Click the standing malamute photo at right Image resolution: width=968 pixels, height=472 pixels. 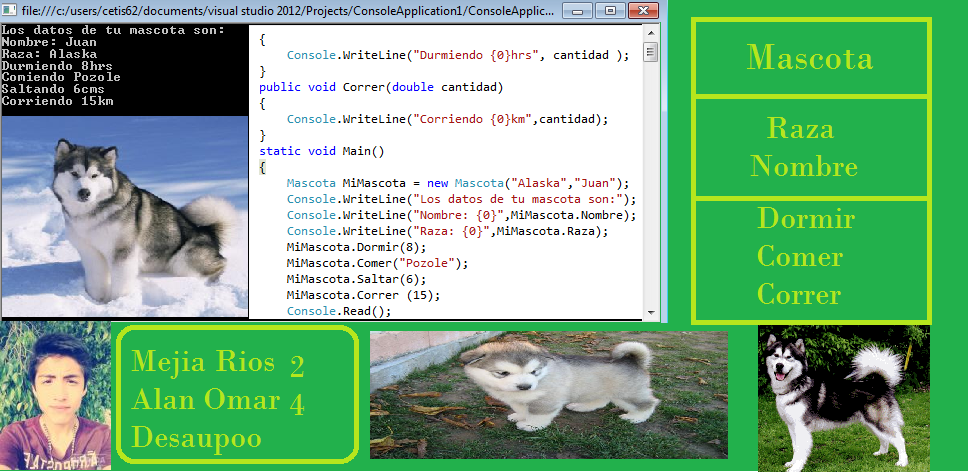(843, 399)
